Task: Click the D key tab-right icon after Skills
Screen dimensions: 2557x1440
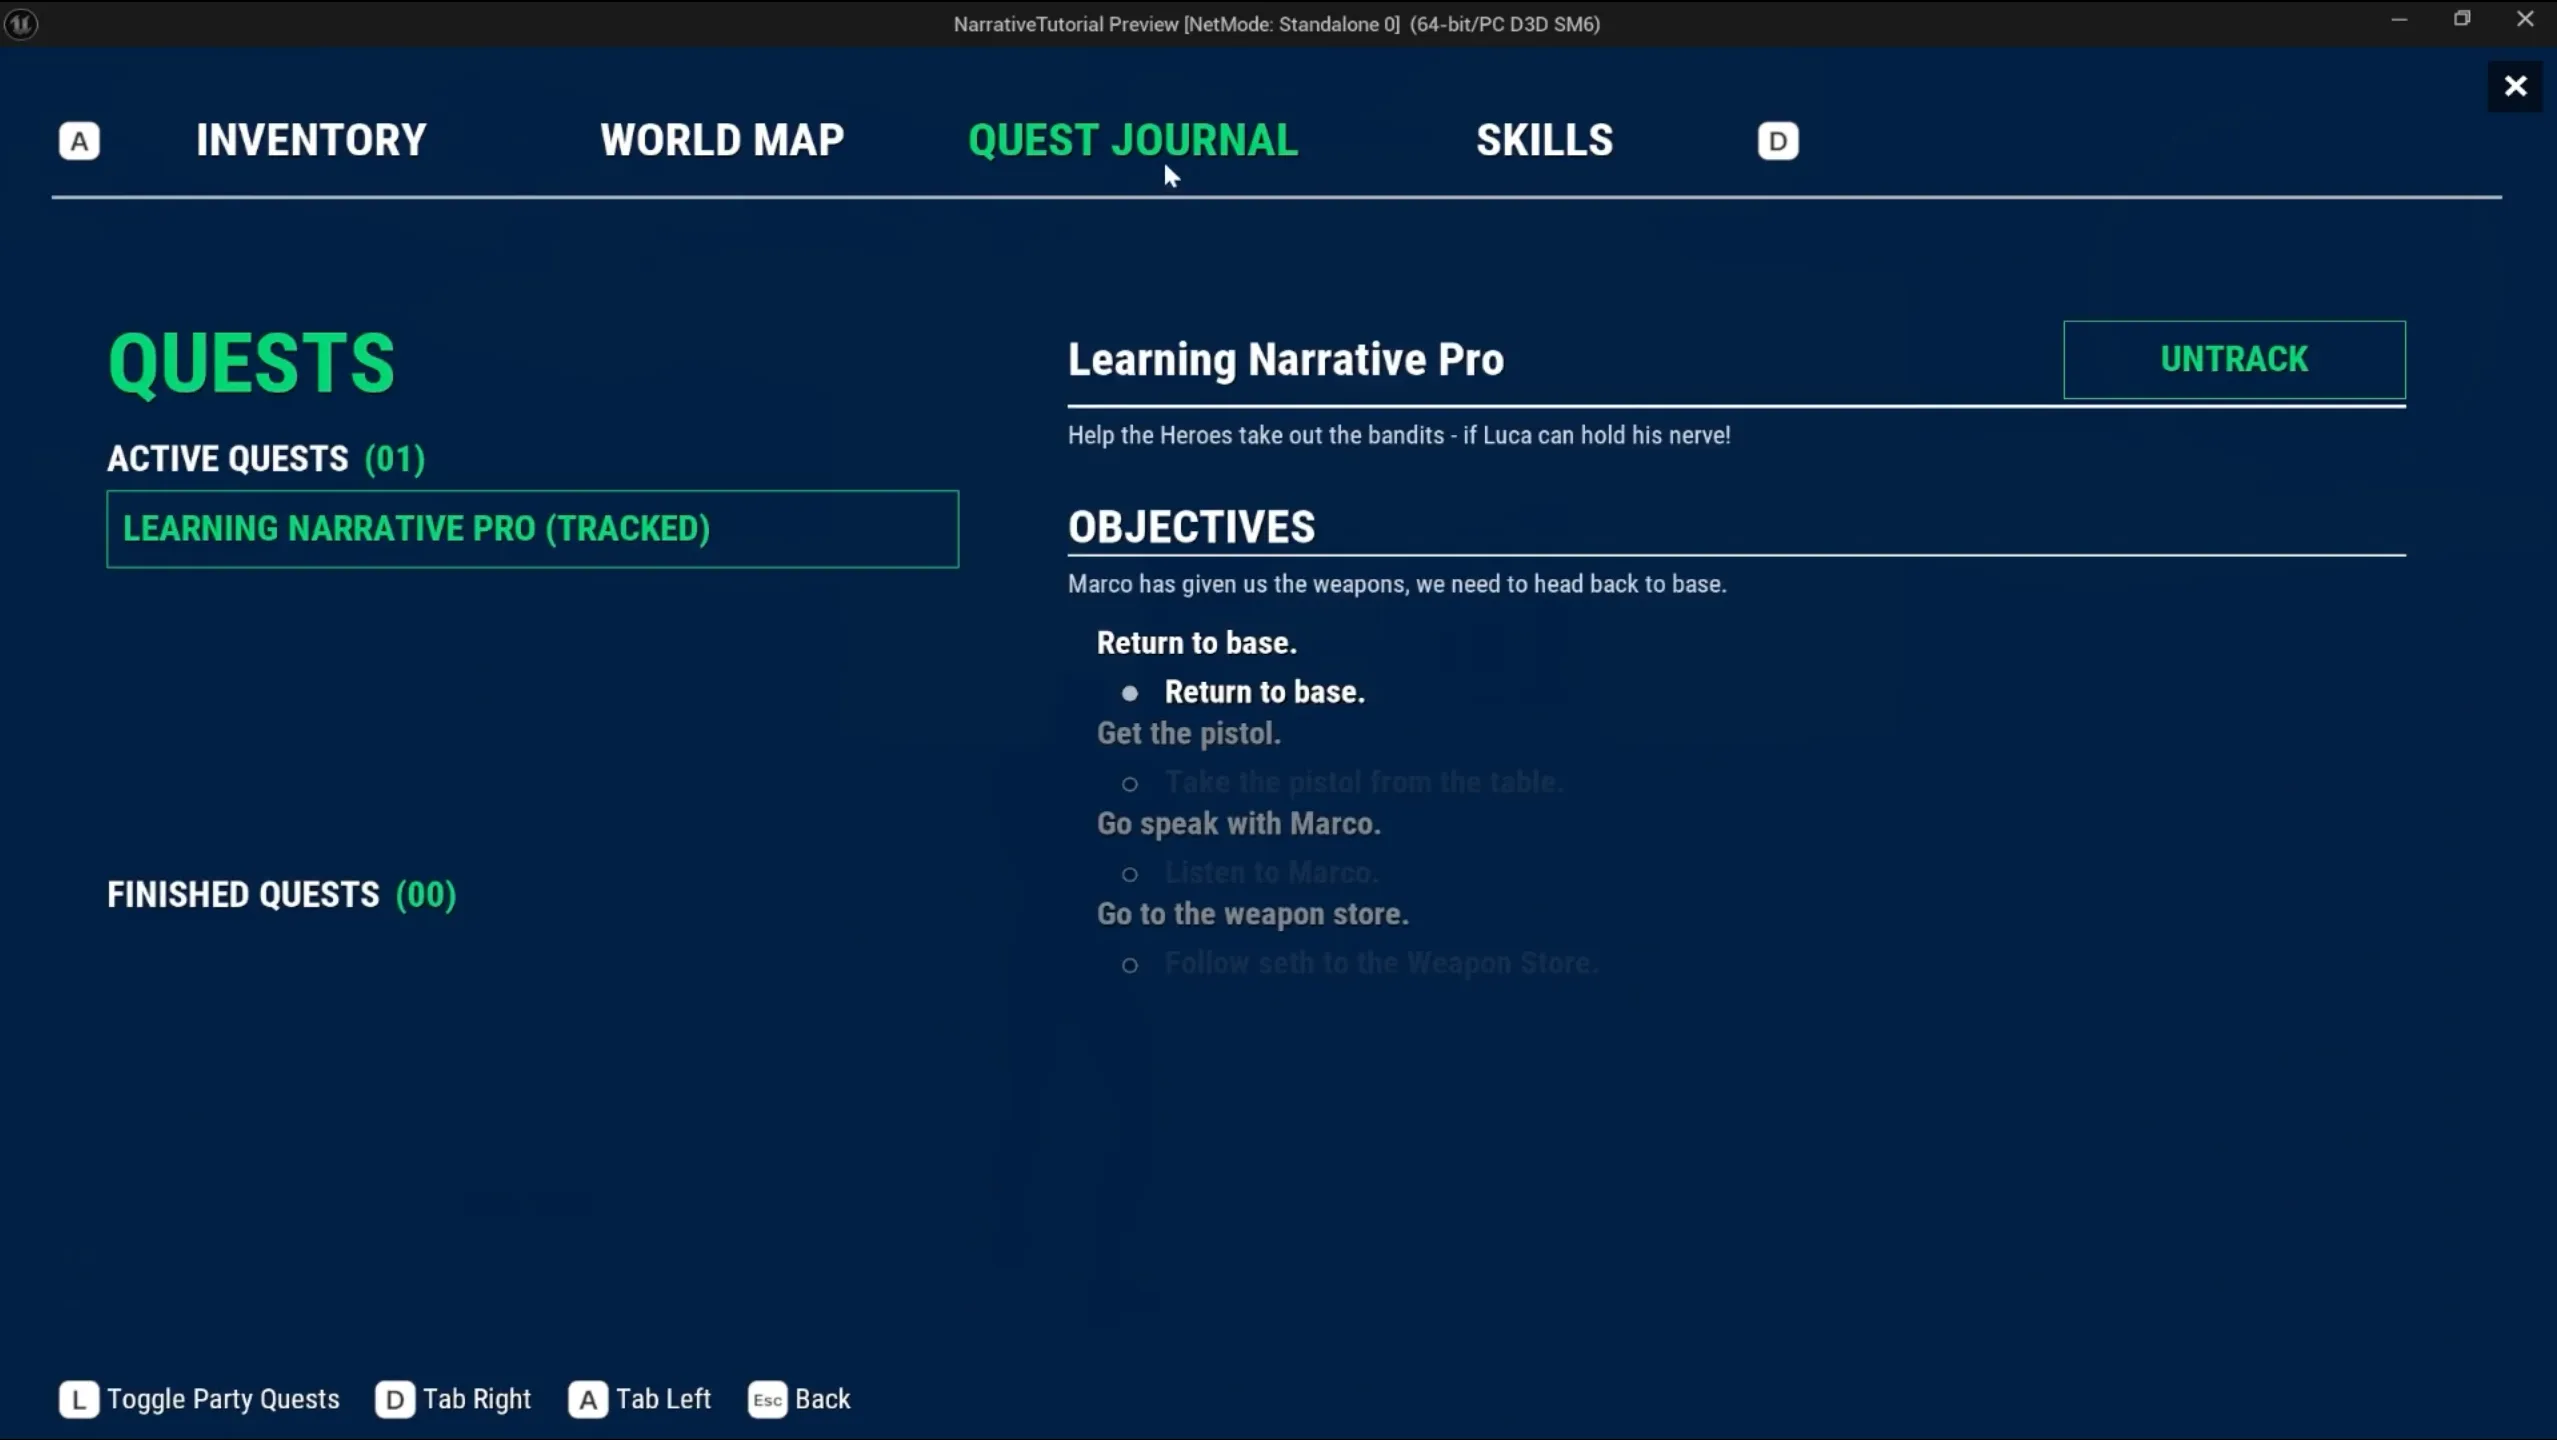Action: (x=1778, y=141)
